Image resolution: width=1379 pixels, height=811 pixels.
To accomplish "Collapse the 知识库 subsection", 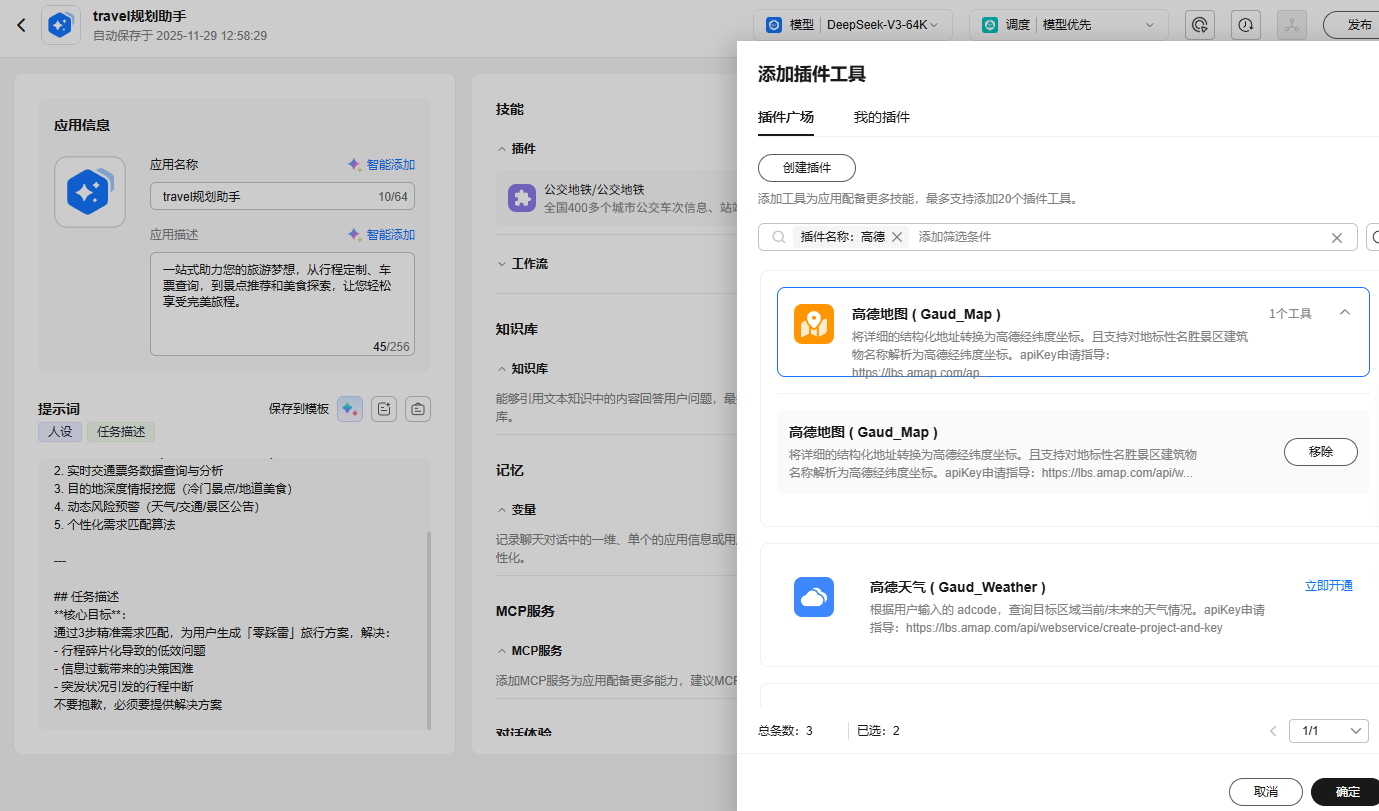I will [502, 369].
